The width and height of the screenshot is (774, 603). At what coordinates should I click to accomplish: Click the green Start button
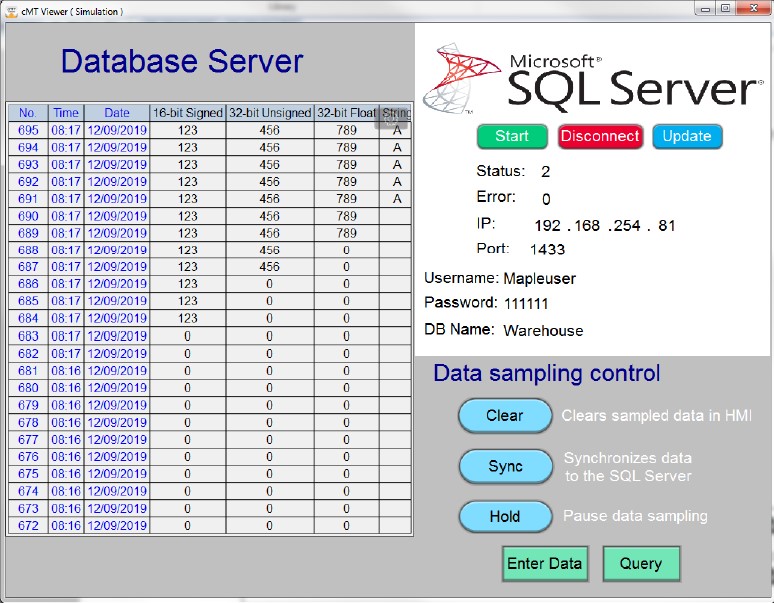click(x=512, y=136)
